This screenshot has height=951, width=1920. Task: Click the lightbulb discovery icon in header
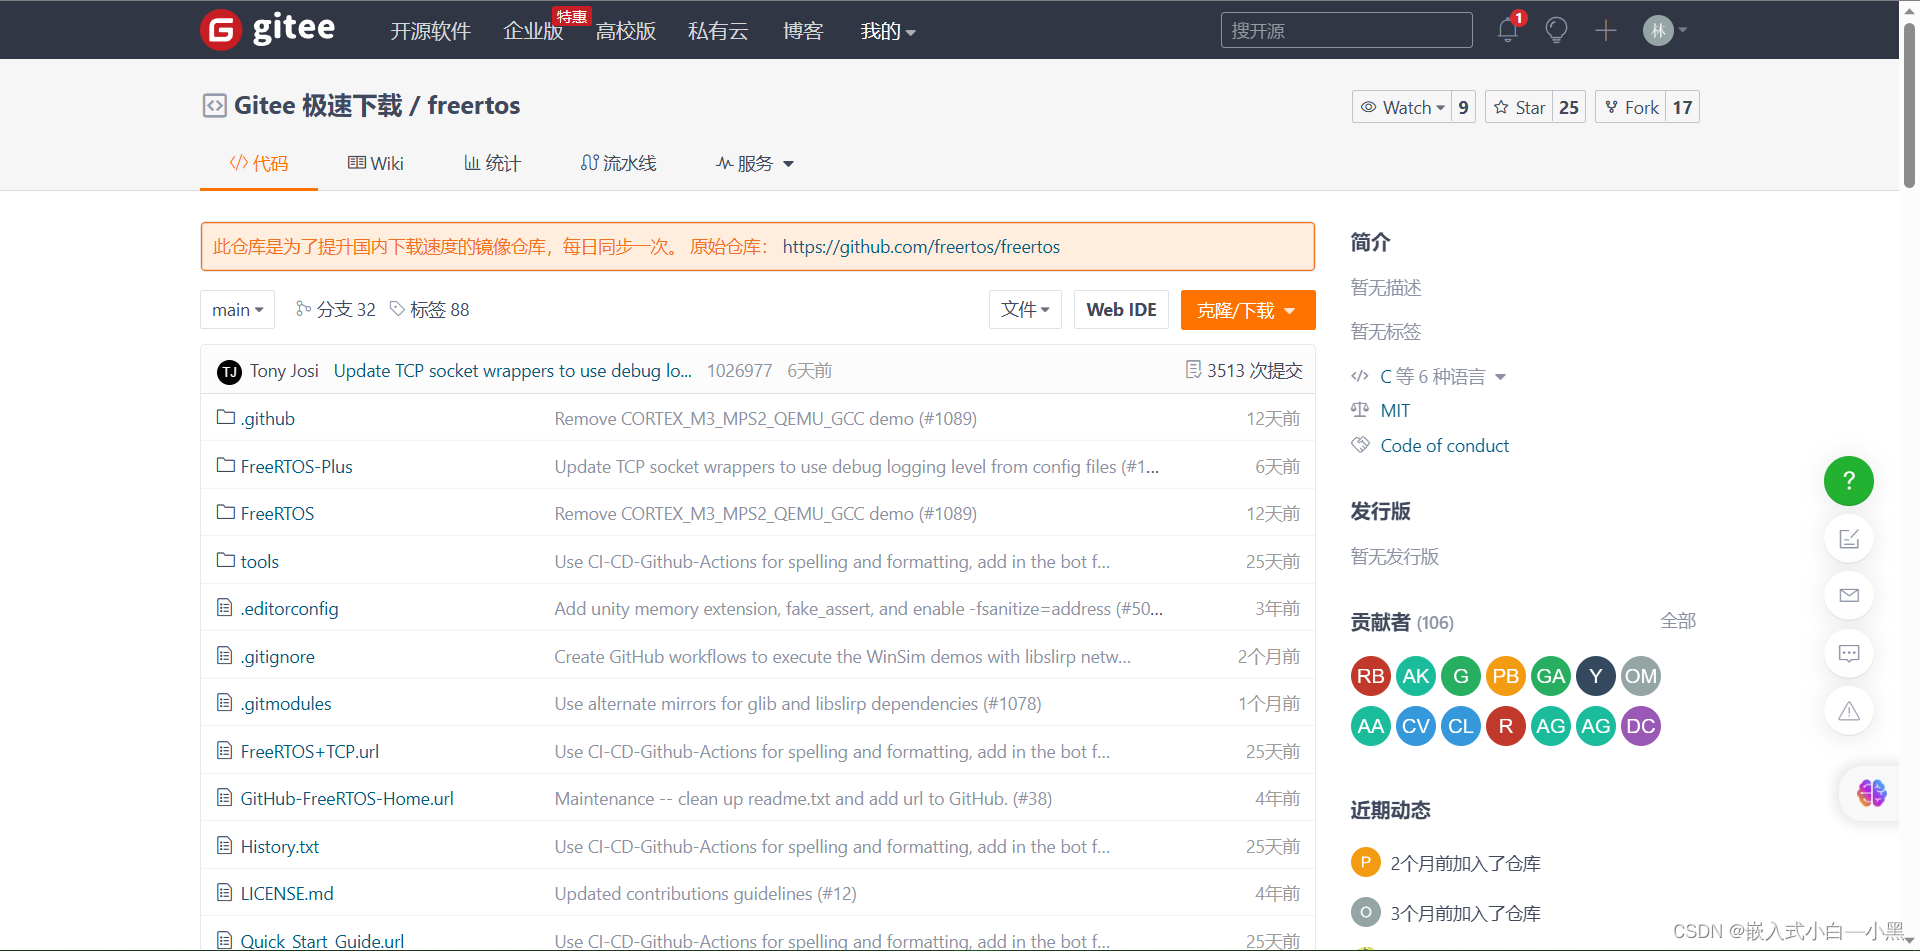(1556, 30)
